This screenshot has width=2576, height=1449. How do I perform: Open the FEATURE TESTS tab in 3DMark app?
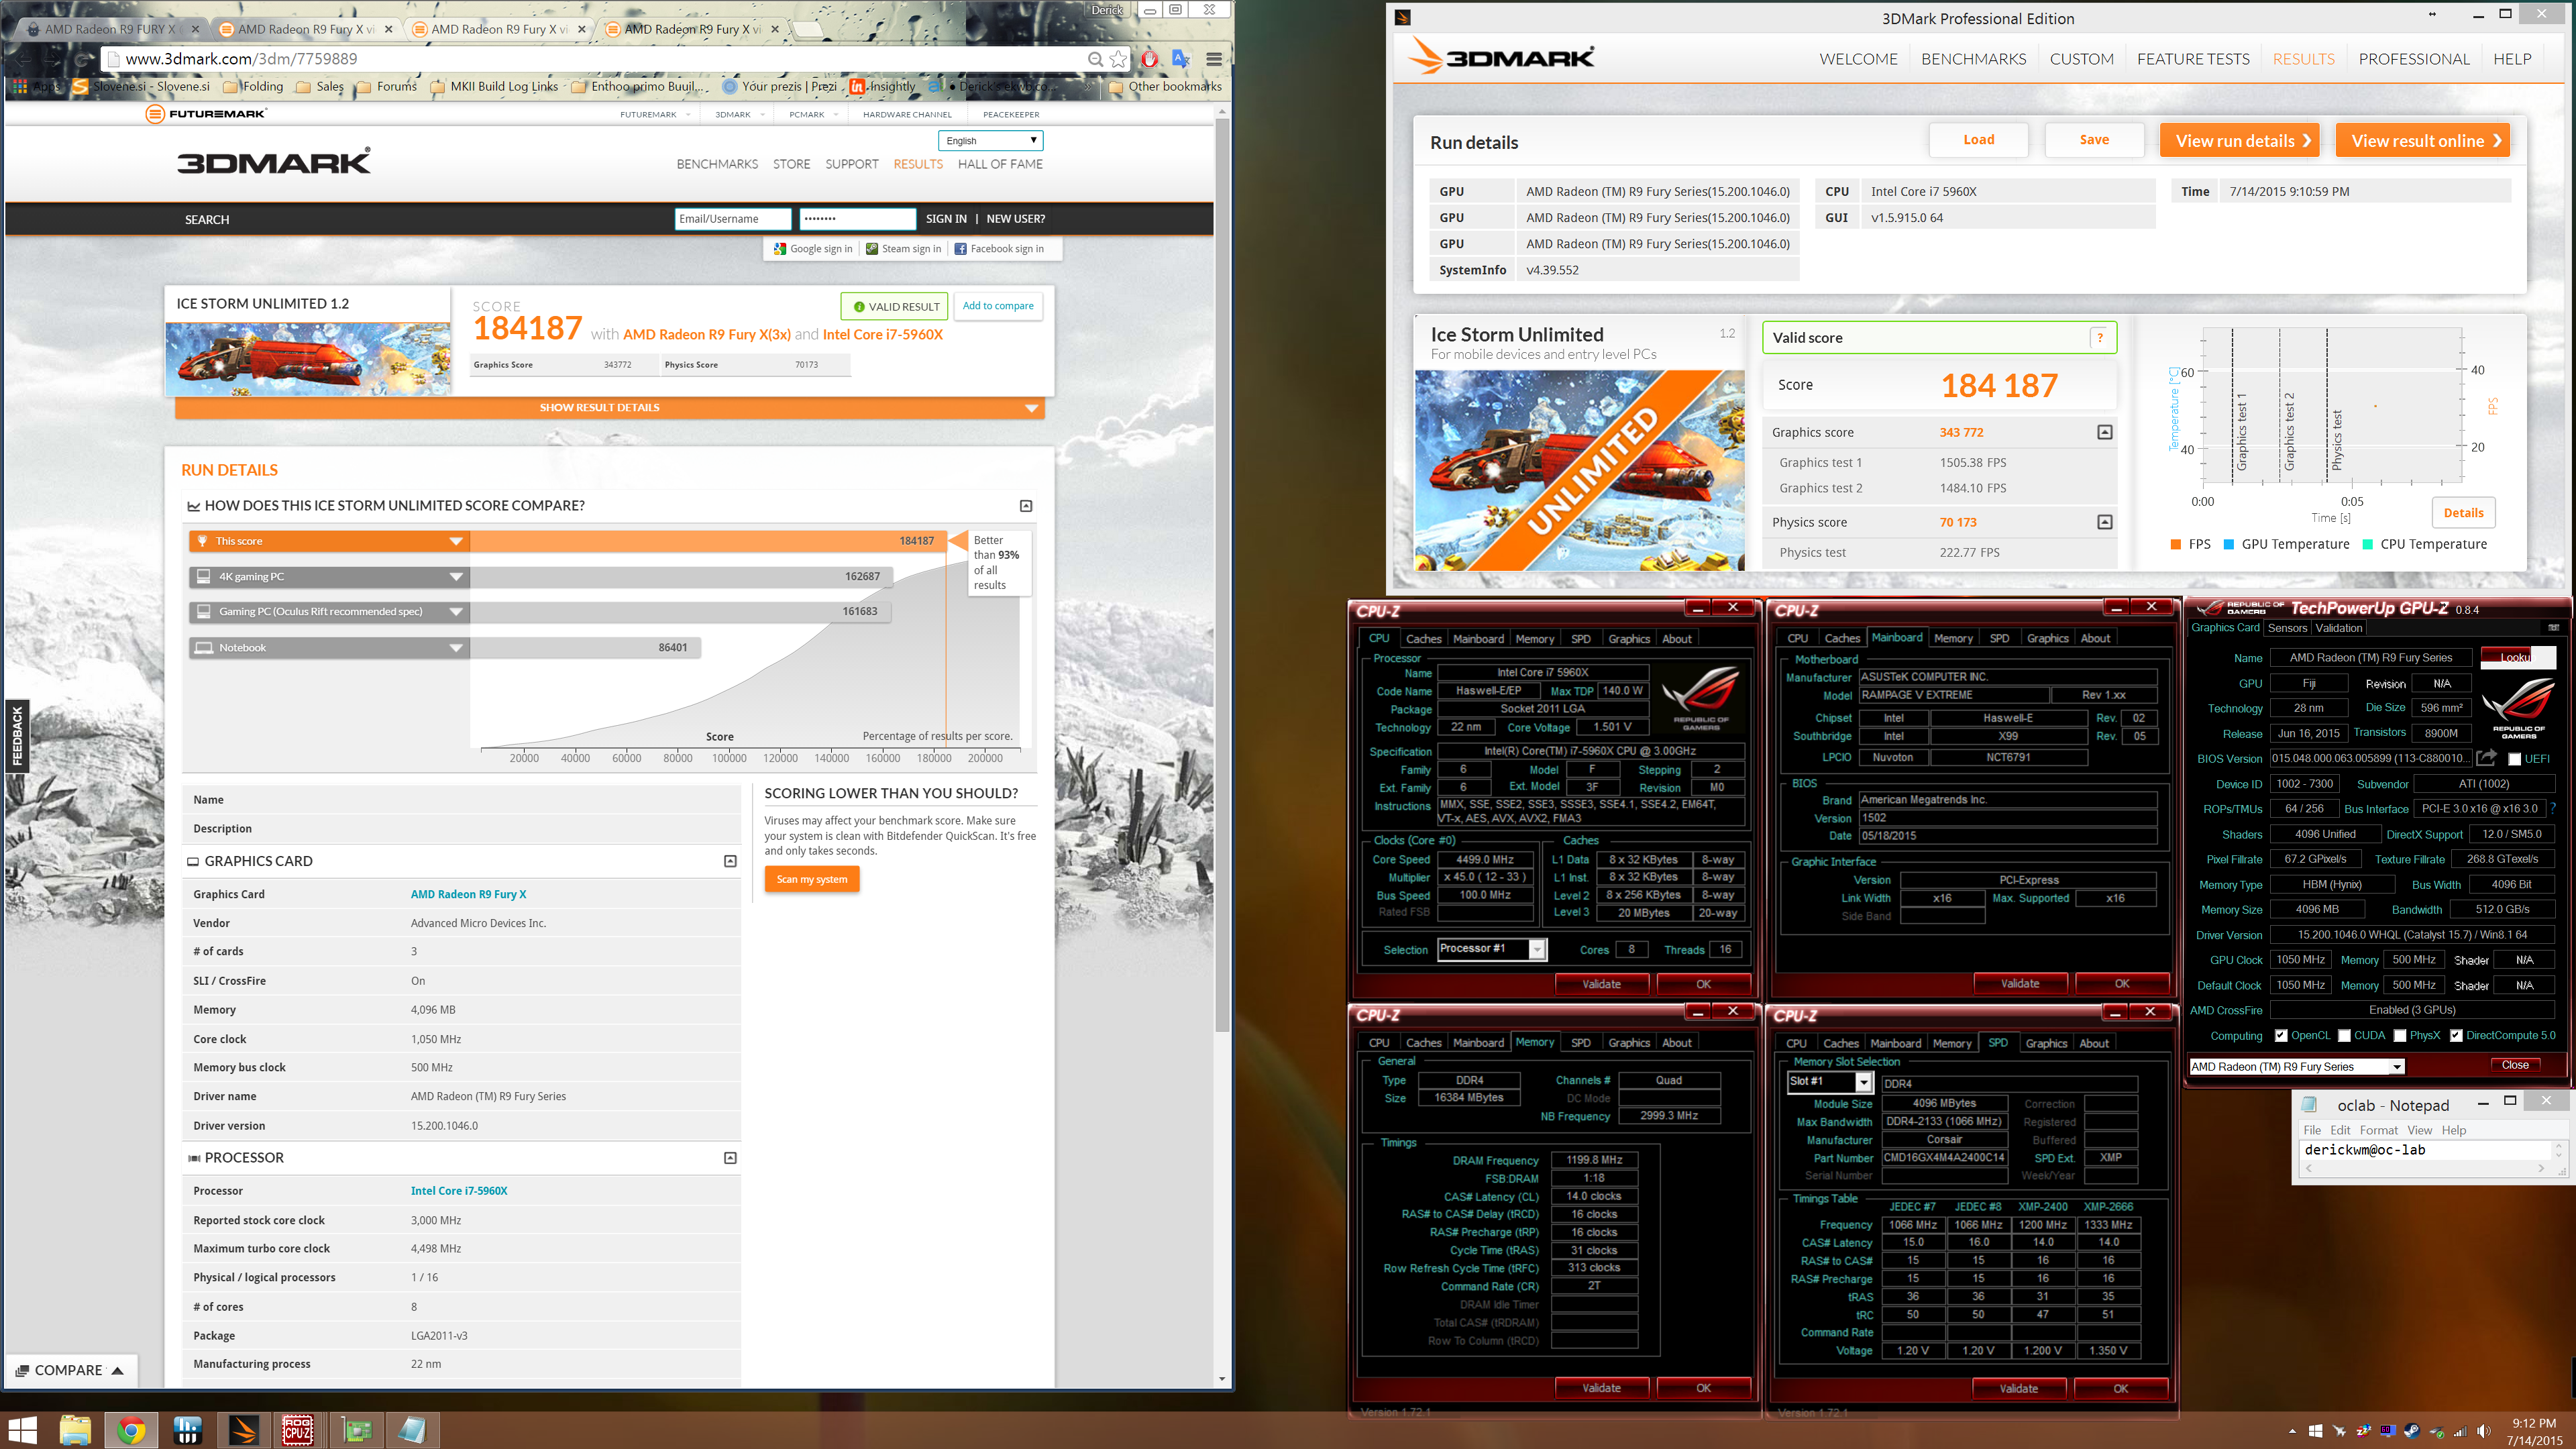coord(2193,59)
